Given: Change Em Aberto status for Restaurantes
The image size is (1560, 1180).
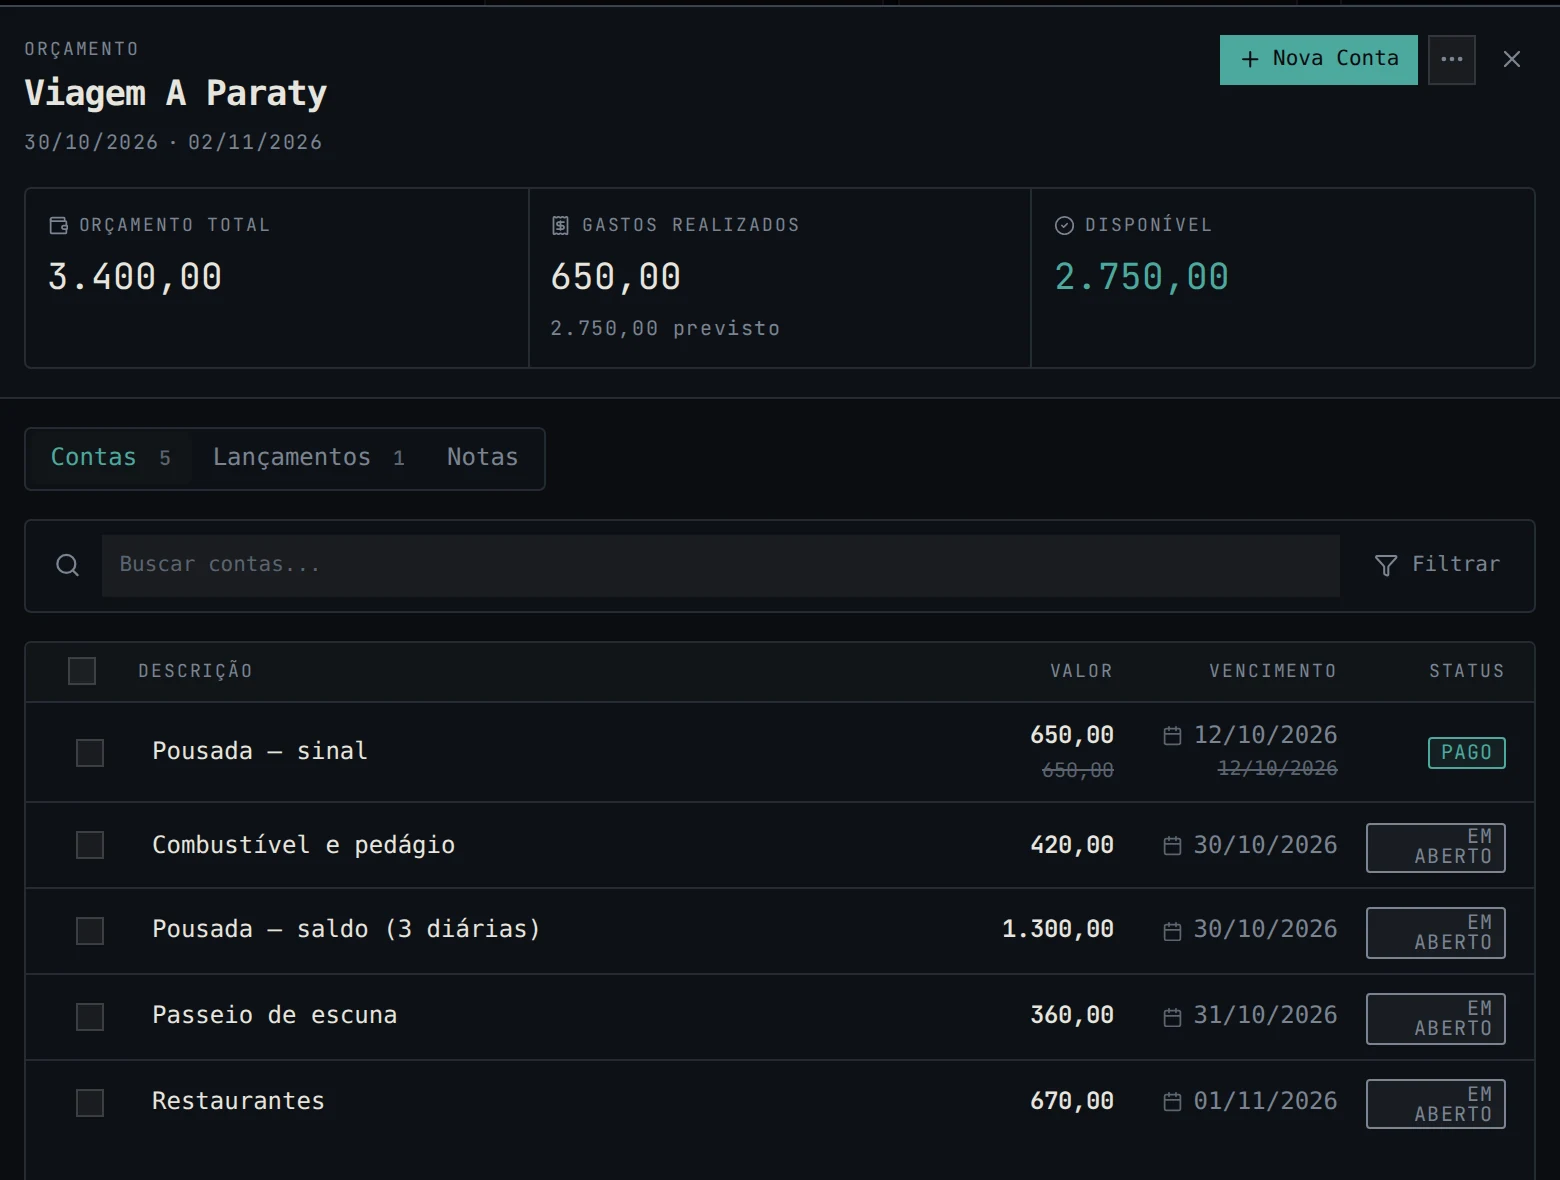Looking at the screenshot, I should [1436, 1104].
